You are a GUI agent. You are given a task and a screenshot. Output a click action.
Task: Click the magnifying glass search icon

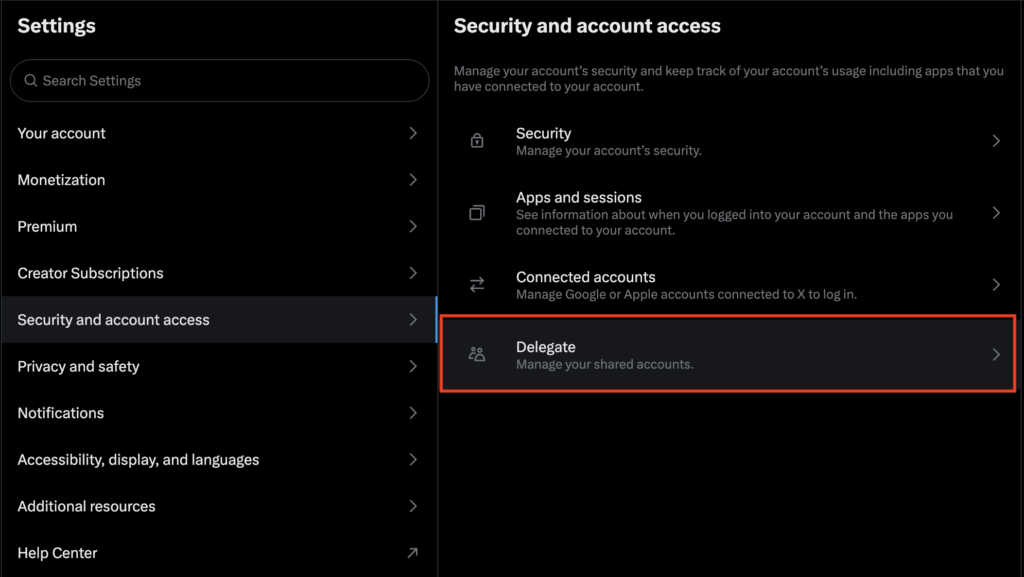tap(31, 81)
